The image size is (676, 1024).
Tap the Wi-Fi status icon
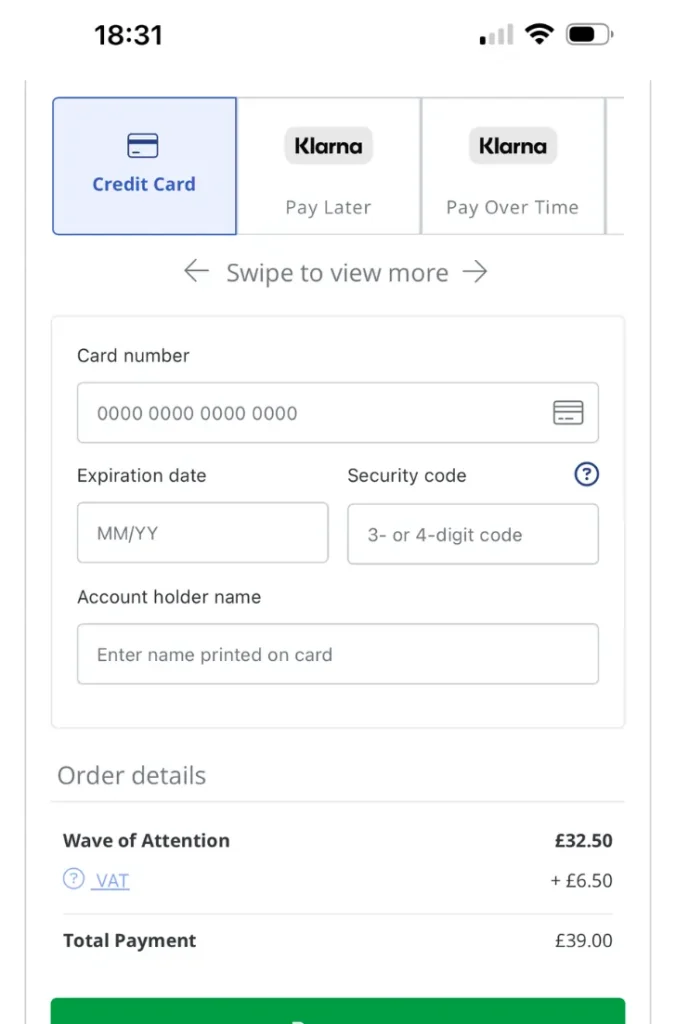click(540, 35)
